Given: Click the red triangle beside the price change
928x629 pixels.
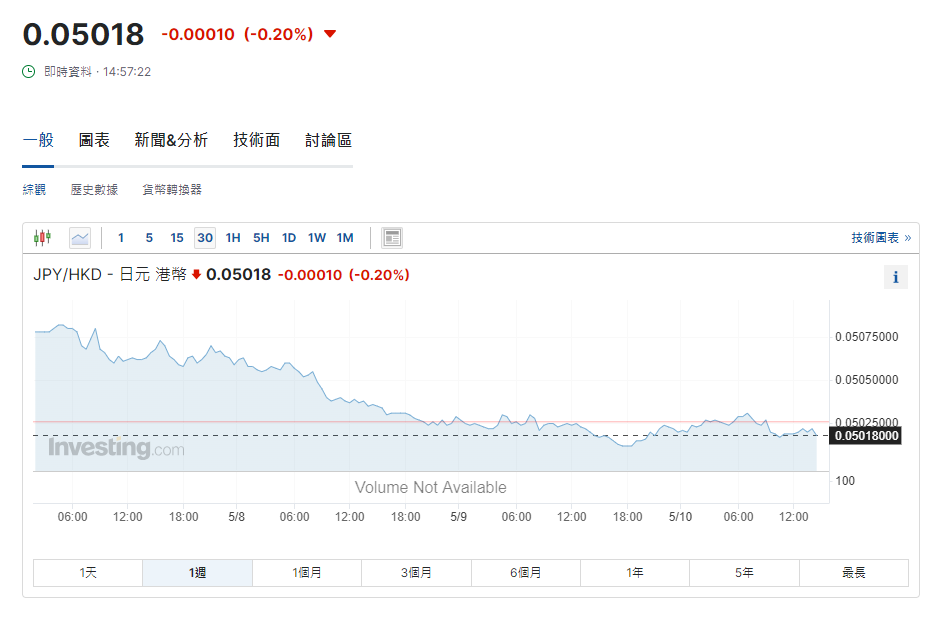Looking at the screenshot, I should coord(330,33).
